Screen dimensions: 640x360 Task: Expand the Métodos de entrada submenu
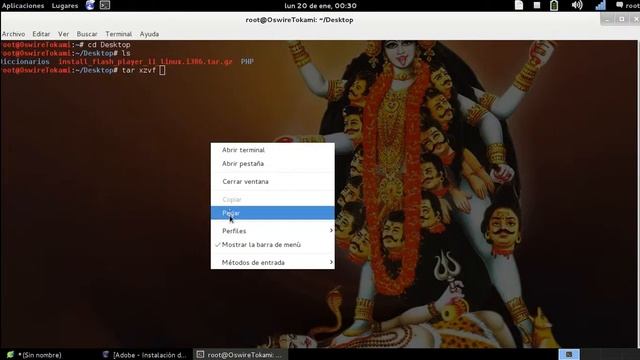click(272, 262)
